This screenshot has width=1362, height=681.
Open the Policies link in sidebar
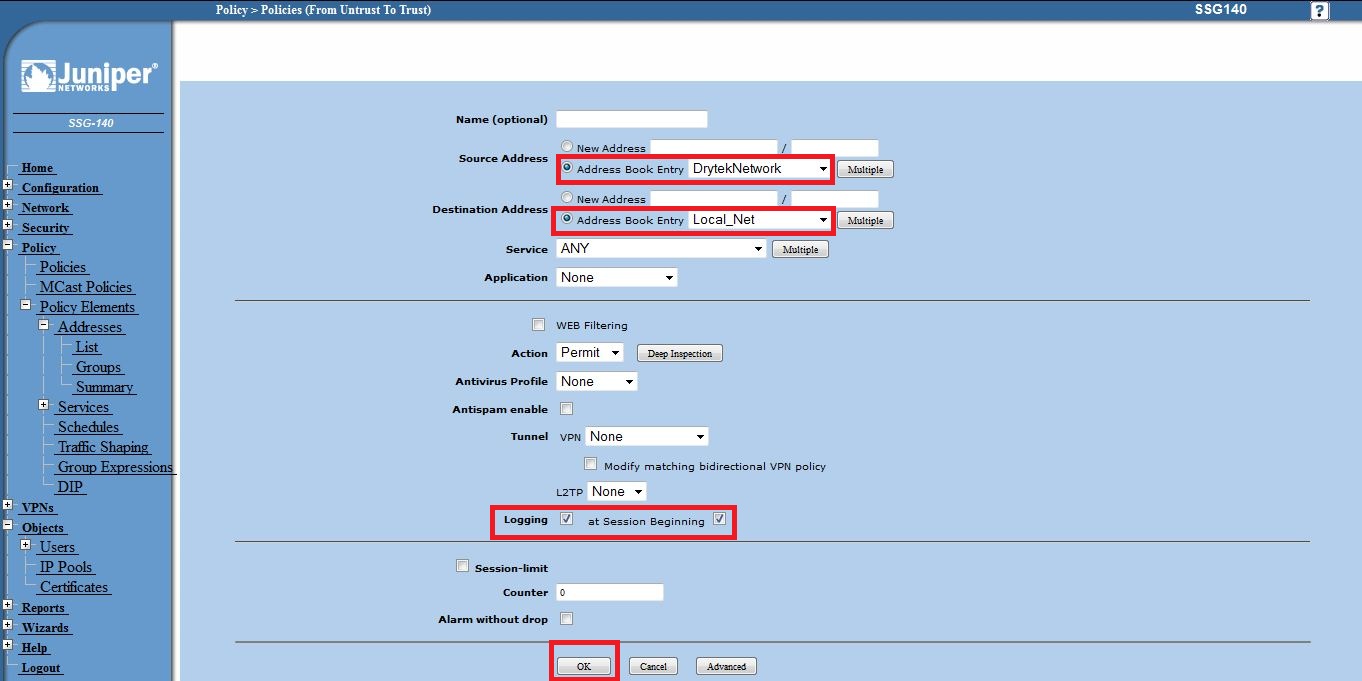pos(63,267)
